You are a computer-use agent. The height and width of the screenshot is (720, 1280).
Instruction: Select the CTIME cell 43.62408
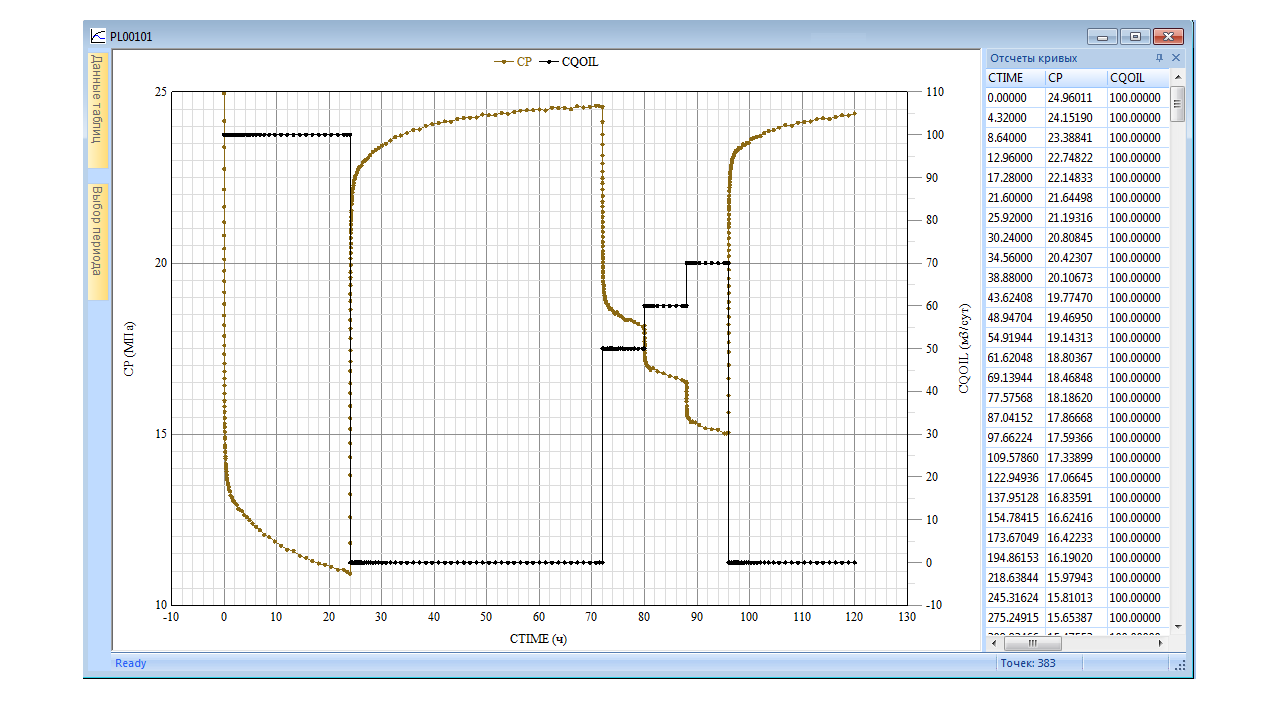[x=1014, y=298]
